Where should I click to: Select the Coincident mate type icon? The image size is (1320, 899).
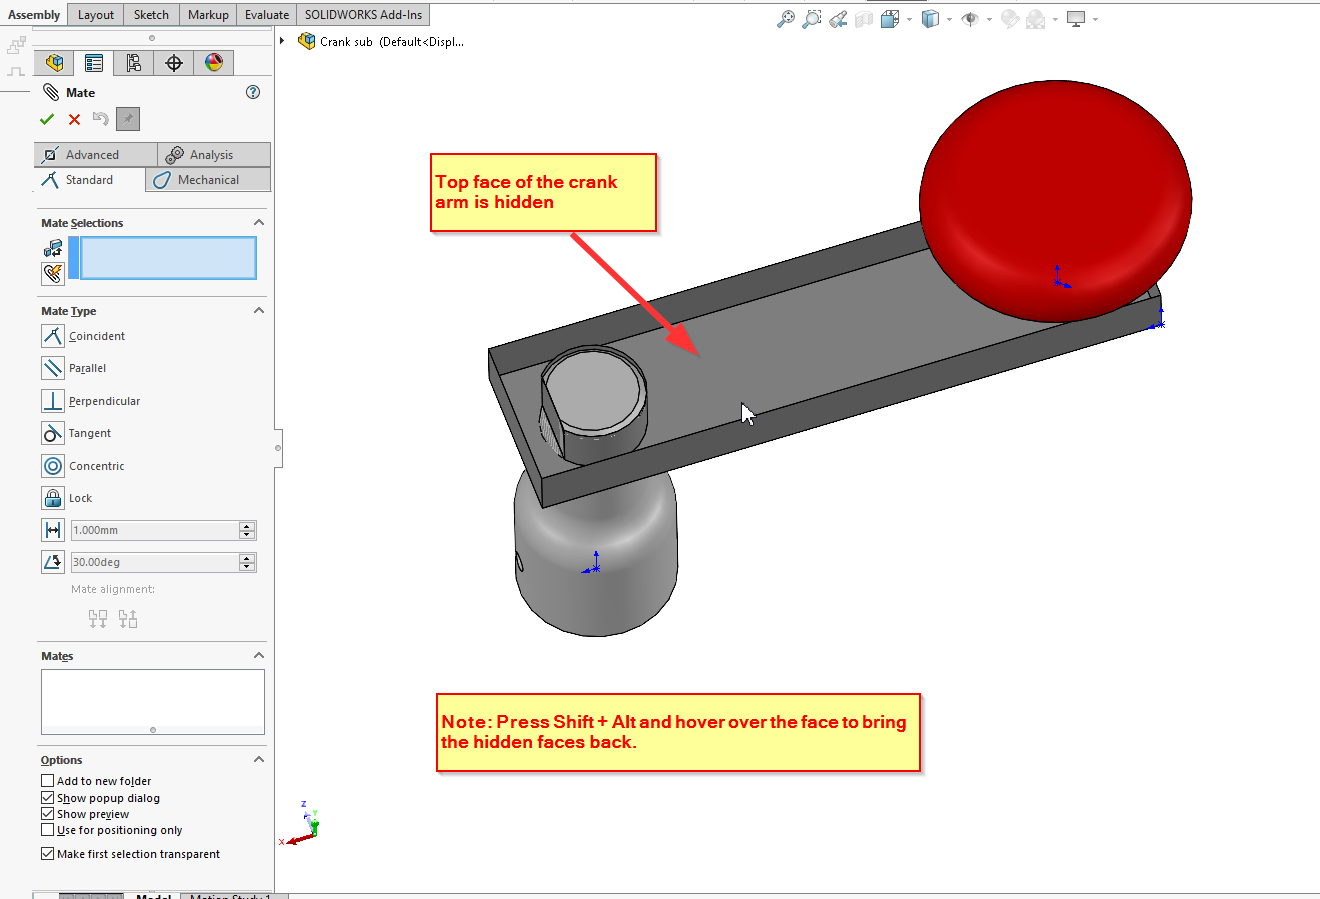pyautogui.click(x=53, y=336)
